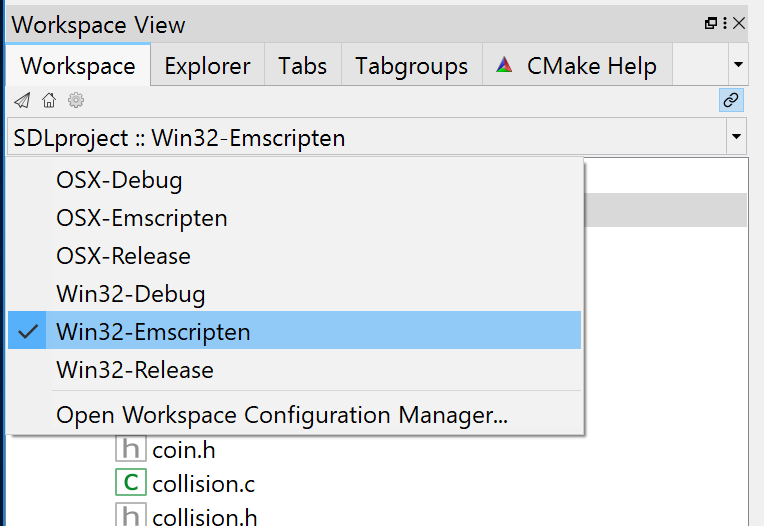
Task: Select collision.h in the file tree
Action: 205,515
